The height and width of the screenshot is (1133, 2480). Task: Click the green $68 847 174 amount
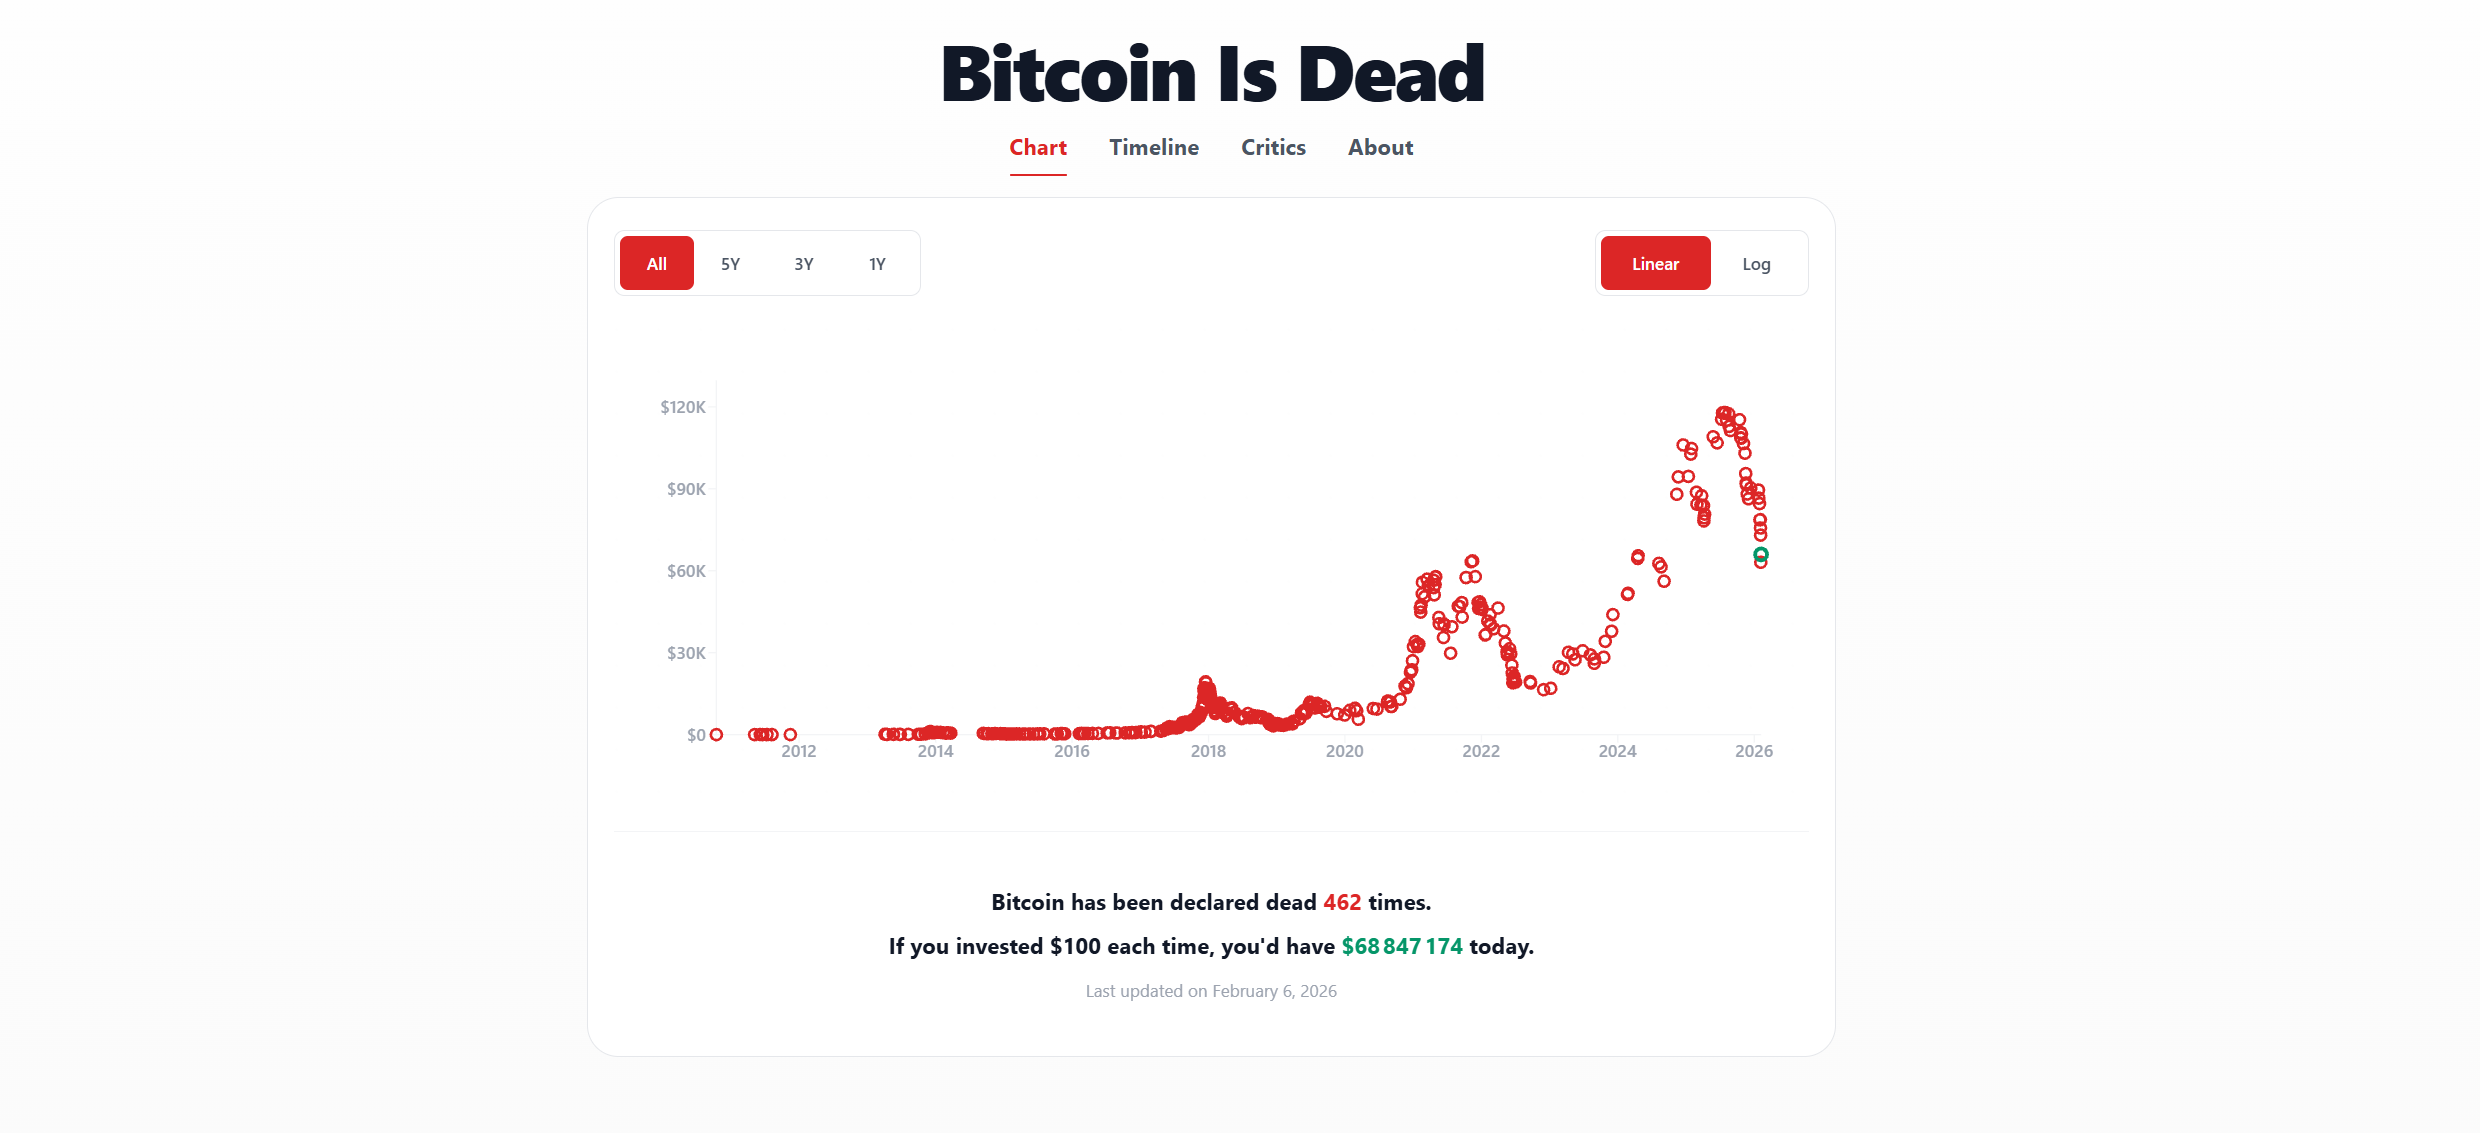point(1402,946)
